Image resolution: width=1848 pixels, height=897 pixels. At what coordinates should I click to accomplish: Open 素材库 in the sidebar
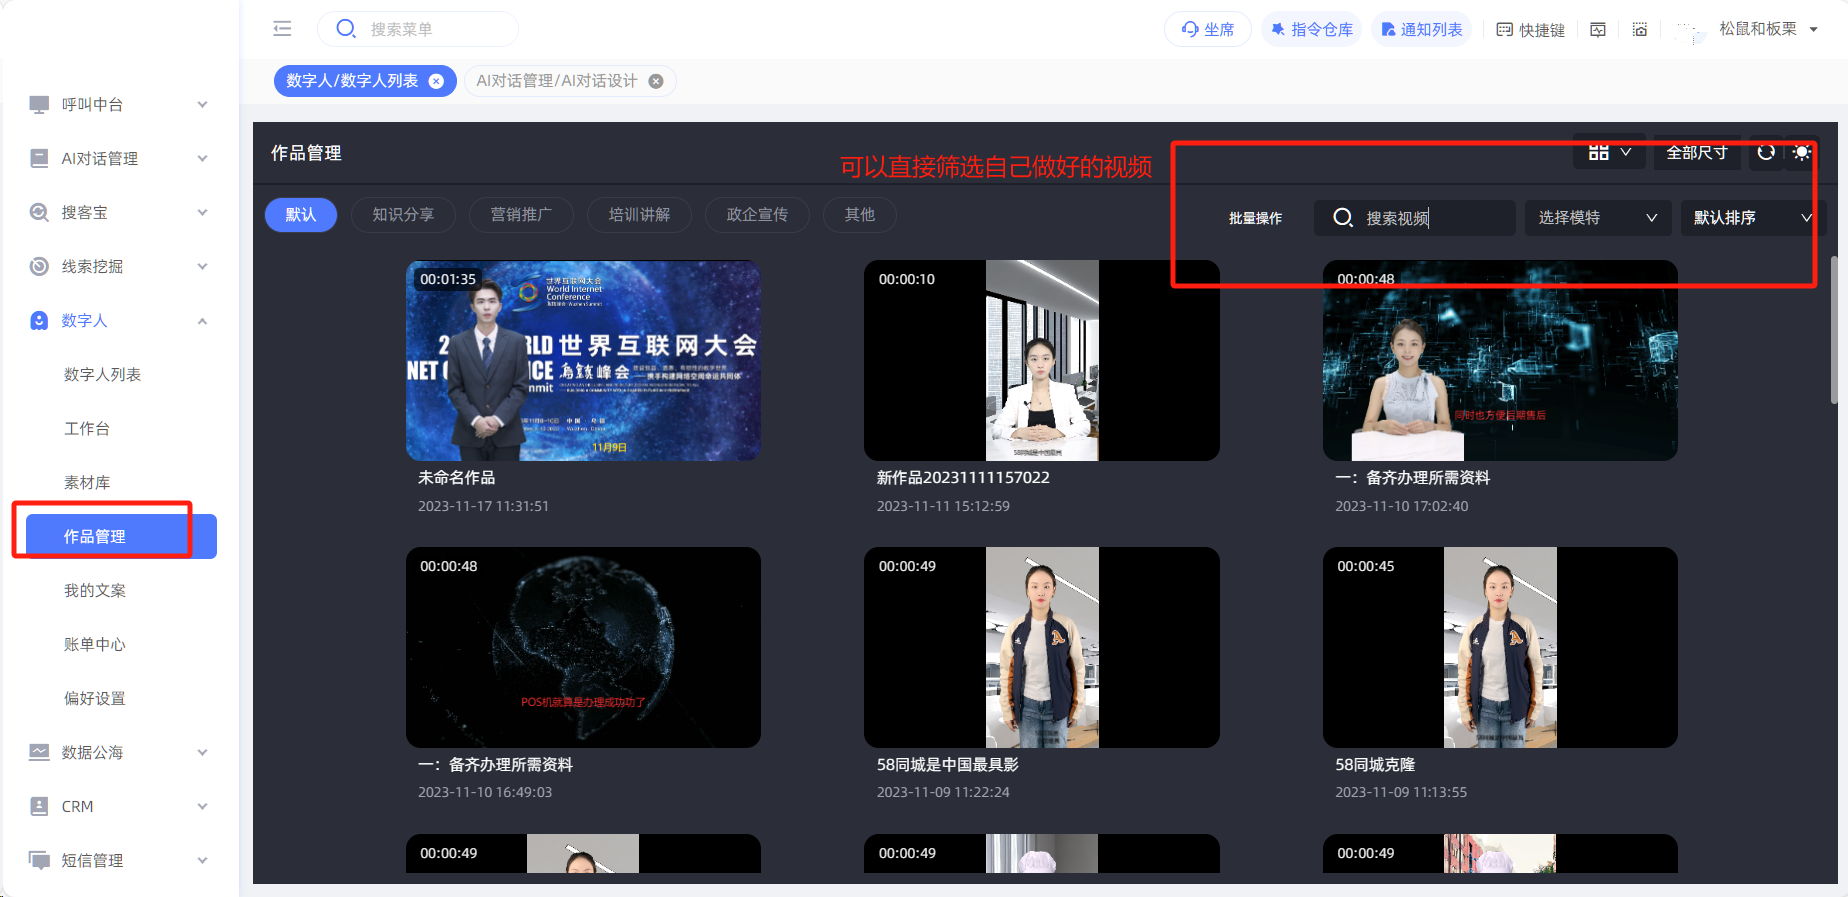(87, 482)
